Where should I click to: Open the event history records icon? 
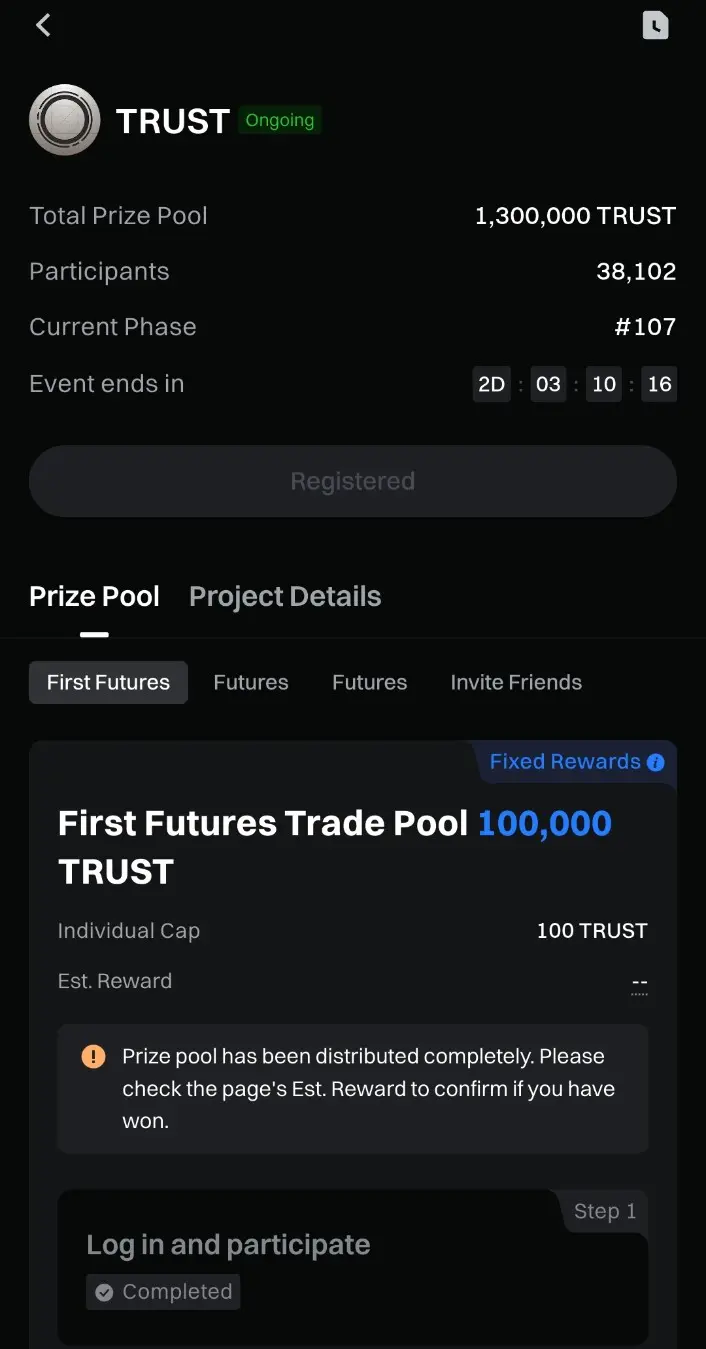(x=655, y=26)
